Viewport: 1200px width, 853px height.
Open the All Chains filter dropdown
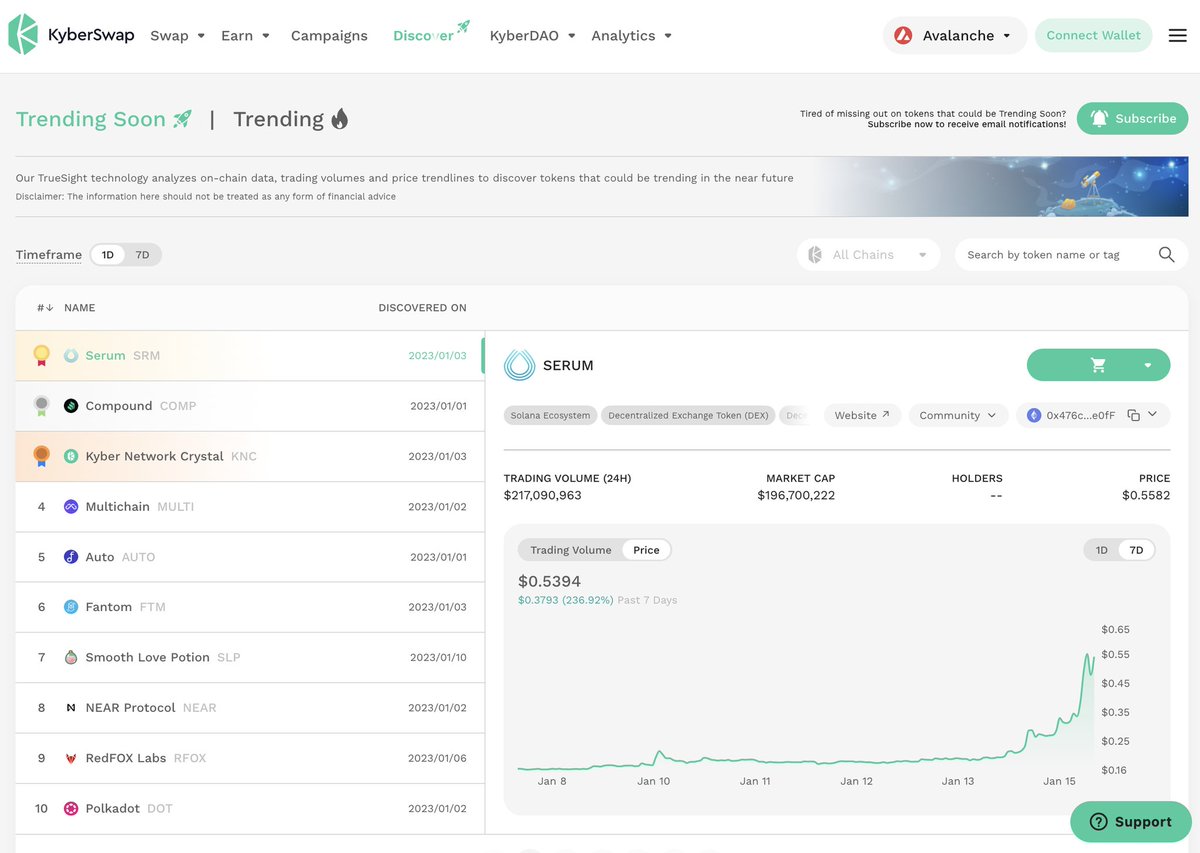[869, 254]
